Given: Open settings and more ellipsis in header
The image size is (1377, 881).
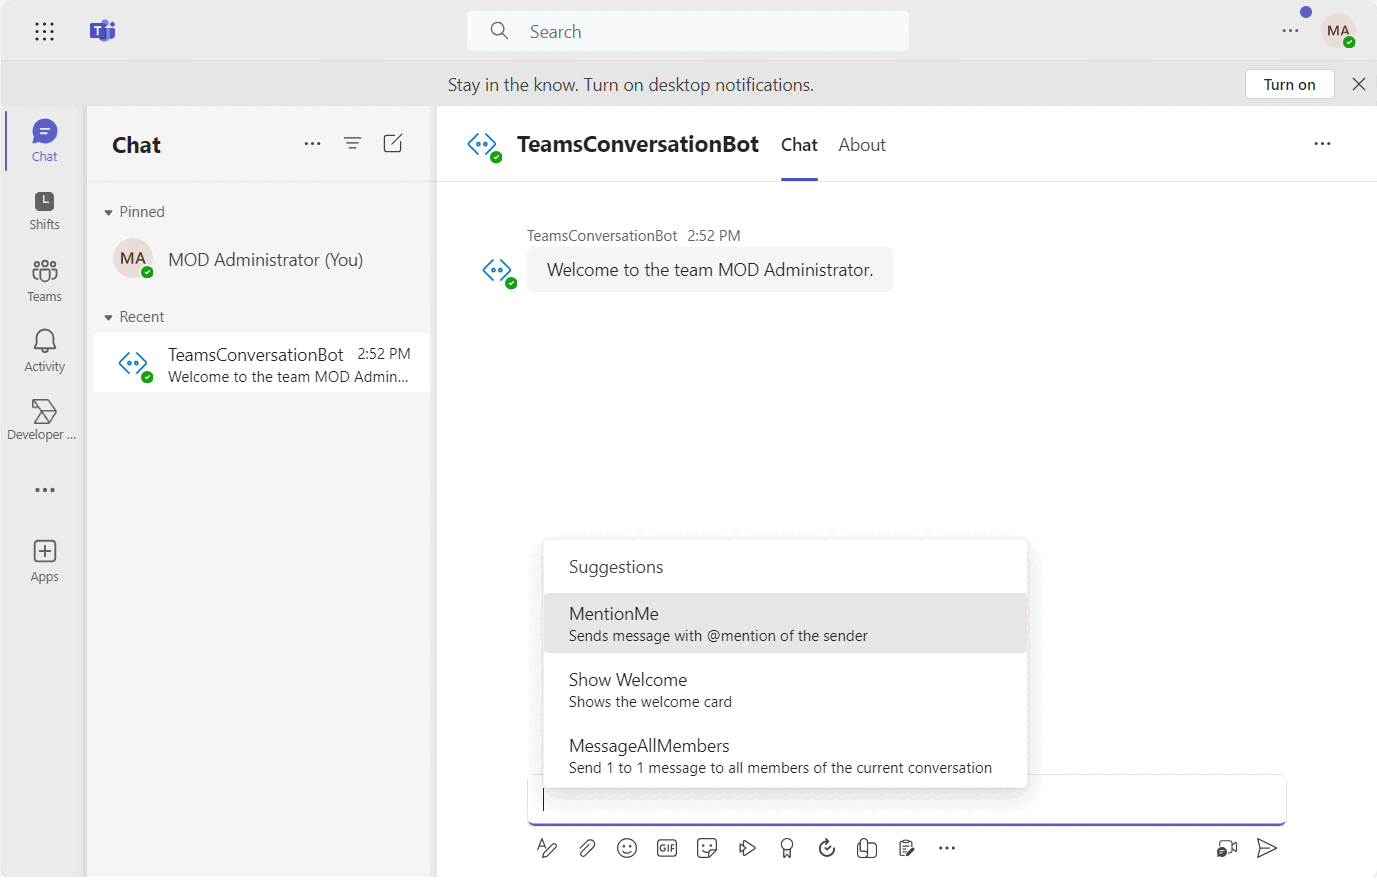Looking at the screenshot, I should pyautogui.click(x=1291, y=31).
